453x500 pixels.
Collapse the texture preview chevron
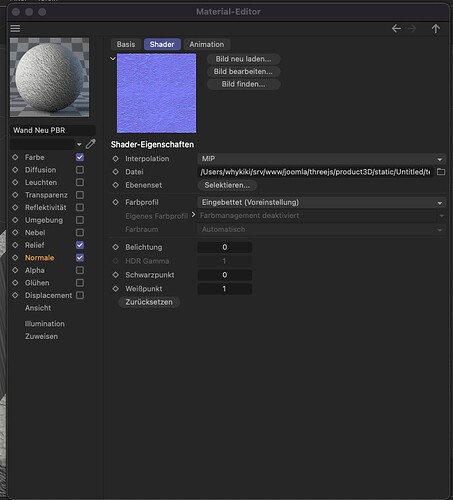click(x=113, y=59)
